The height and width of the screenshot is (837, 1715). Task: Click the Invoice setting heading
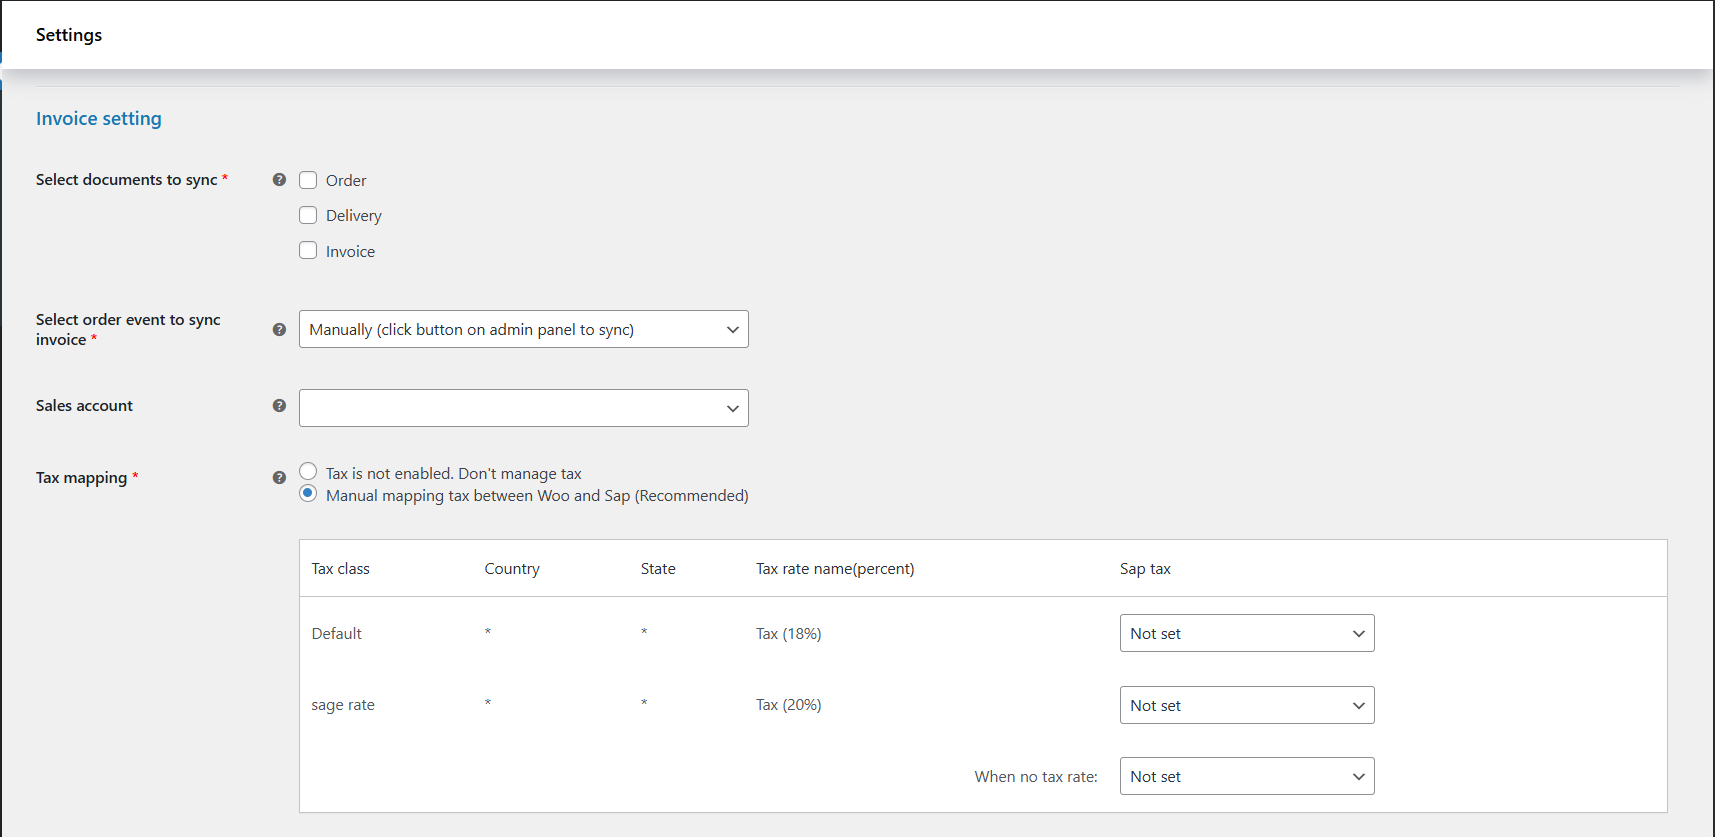pos(99,119)
